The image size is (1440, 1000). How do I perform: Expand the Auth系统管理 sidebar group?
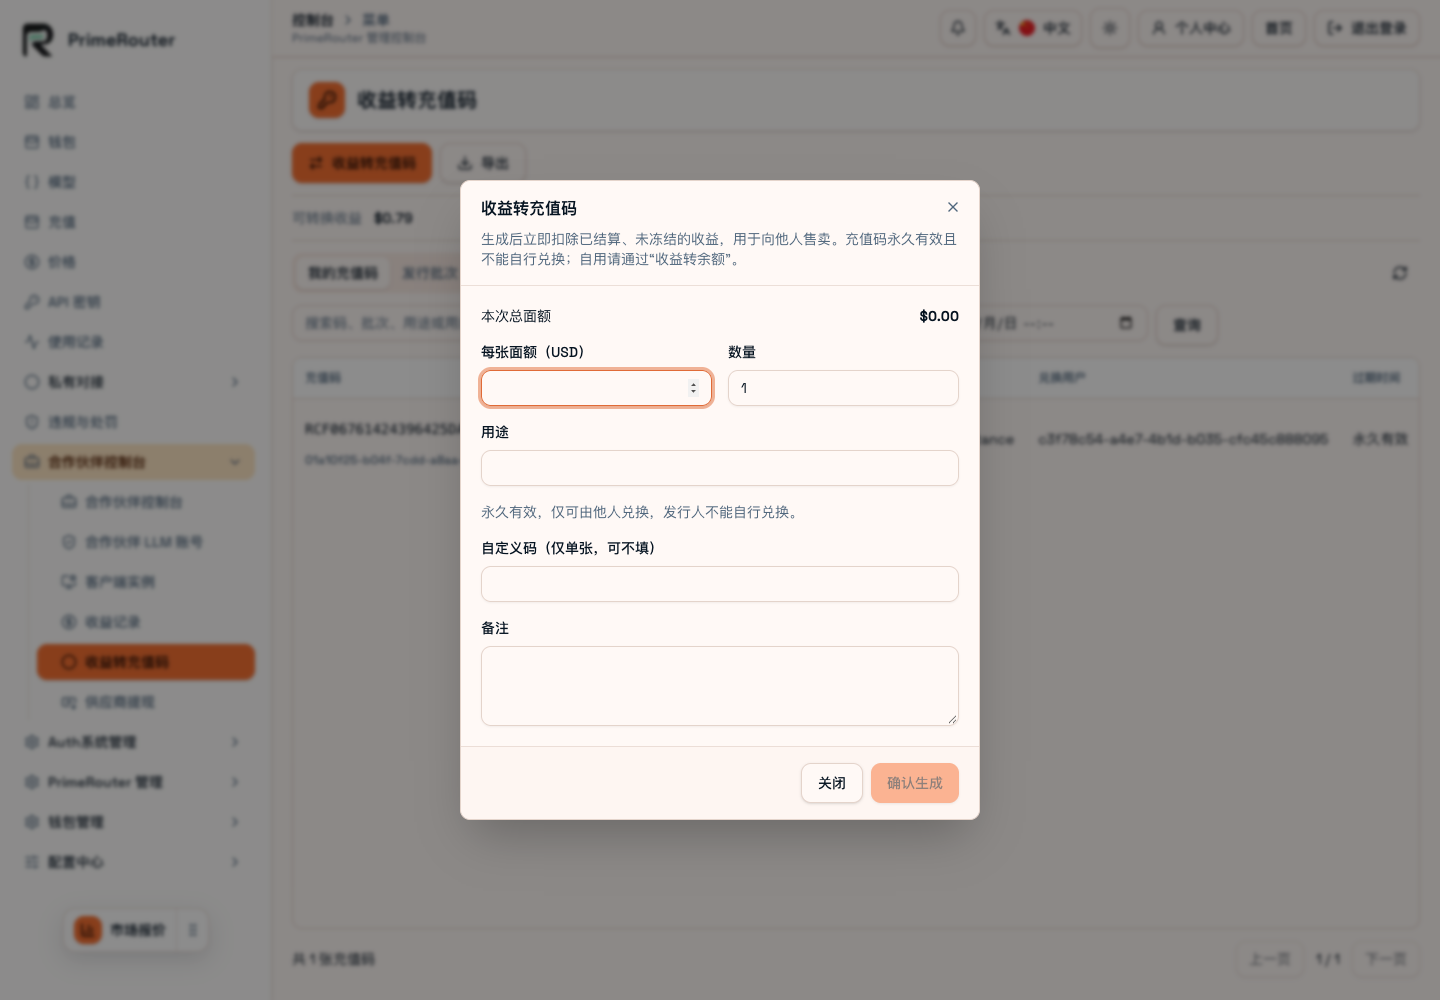[133, 742]
